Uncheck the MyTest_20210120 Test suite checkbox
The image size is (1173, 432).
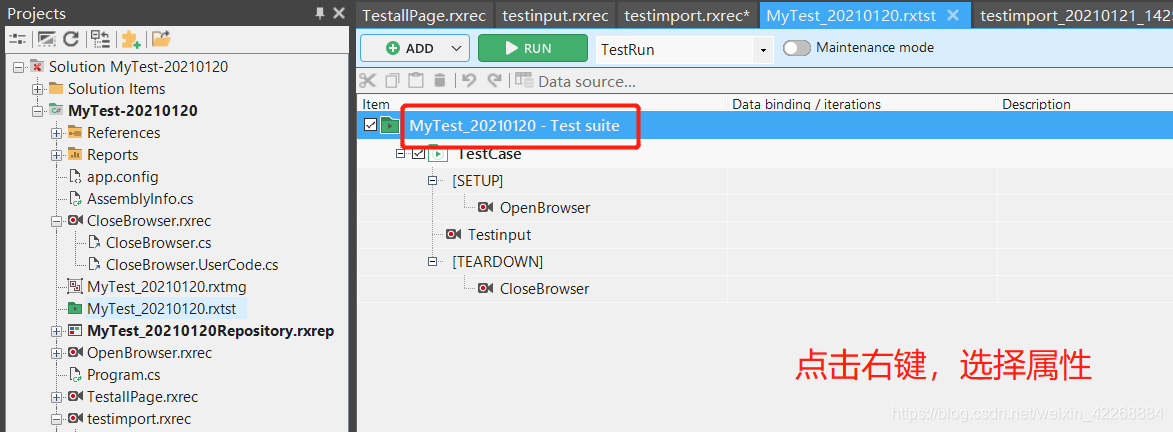(x=370, y=125)
